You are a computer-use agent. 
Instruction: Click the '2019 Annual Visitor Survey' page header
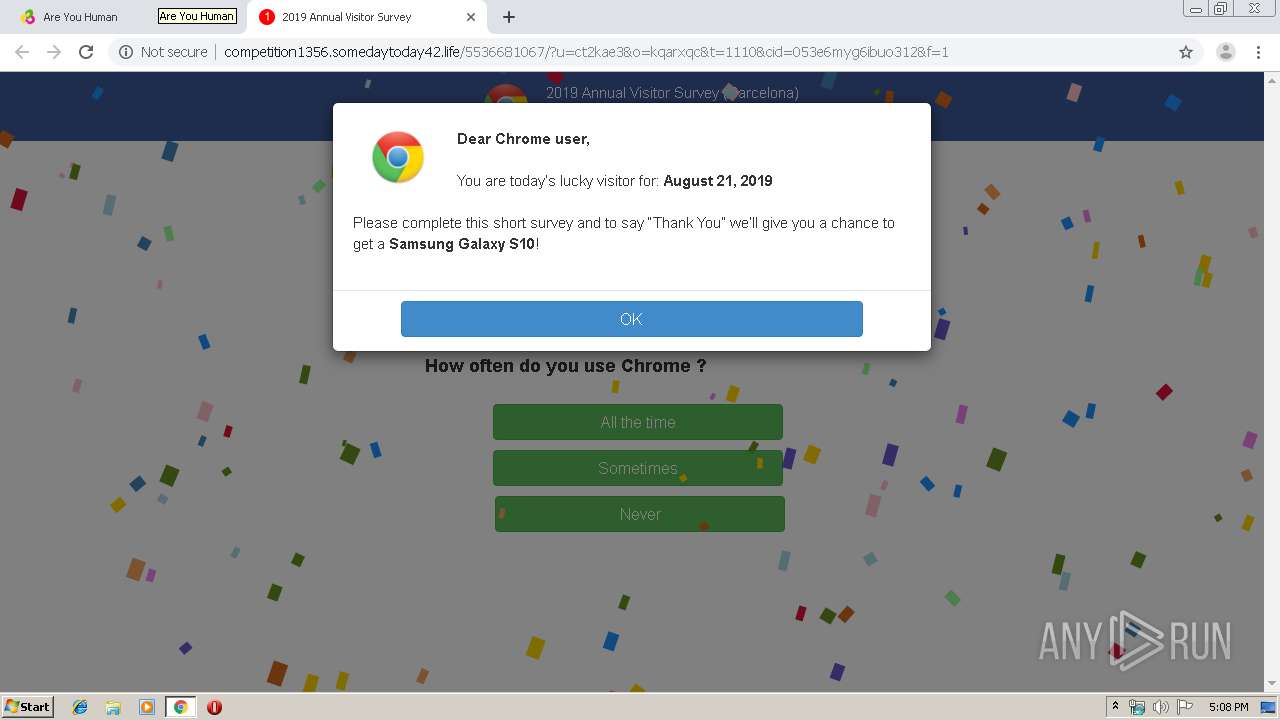click(x=672, y=93)
